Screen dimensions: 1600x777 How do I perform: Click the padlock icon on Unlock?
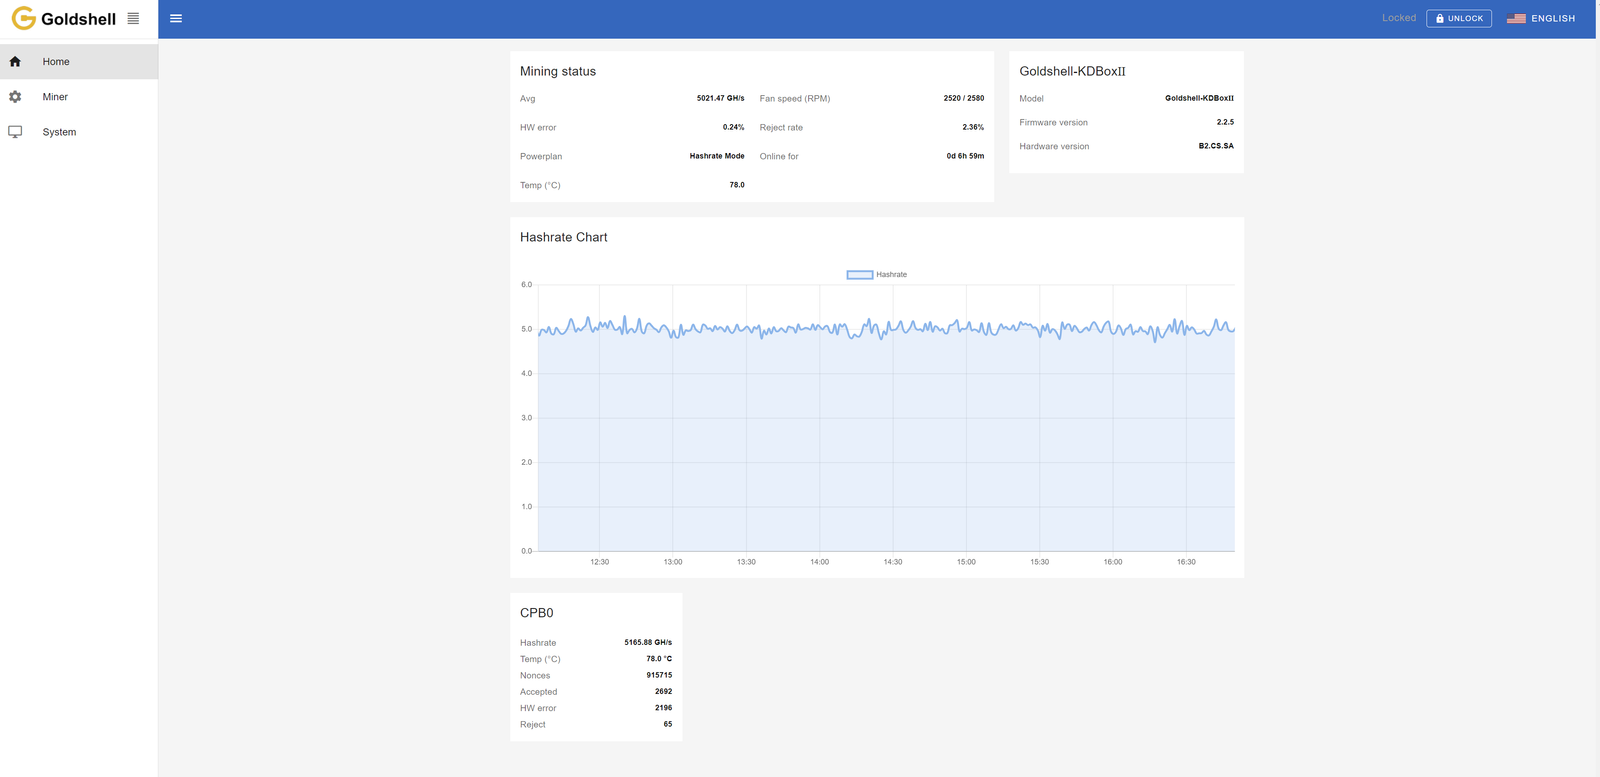point(1440,18)
